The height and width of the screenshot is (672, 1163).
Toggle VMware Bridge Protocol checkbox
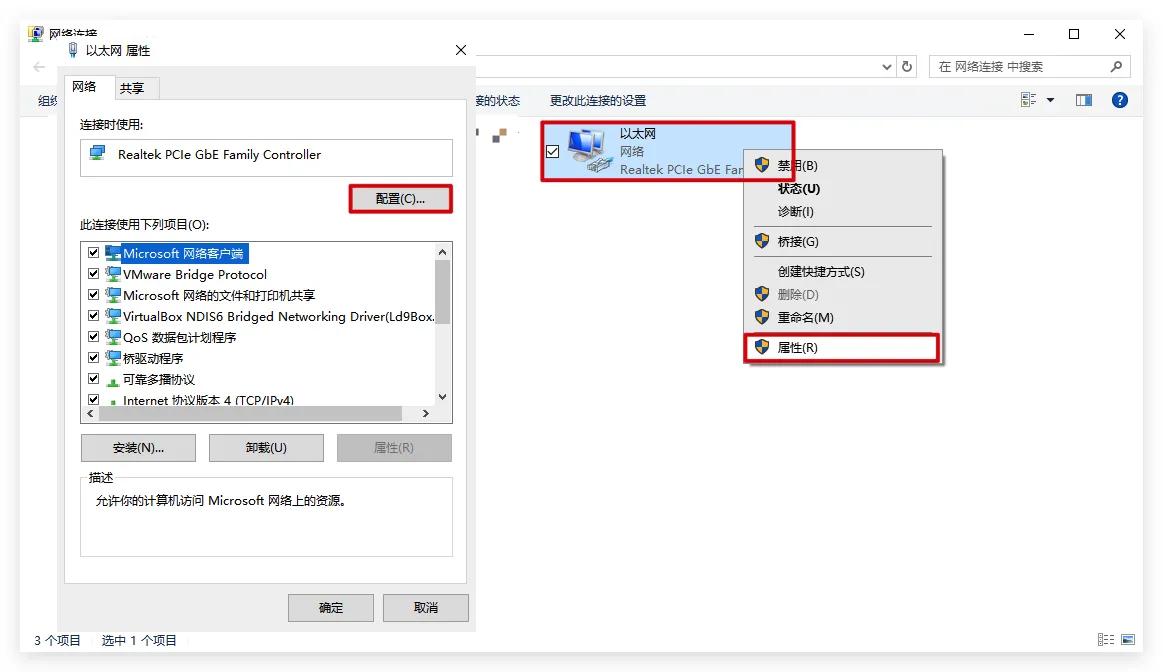94,274
